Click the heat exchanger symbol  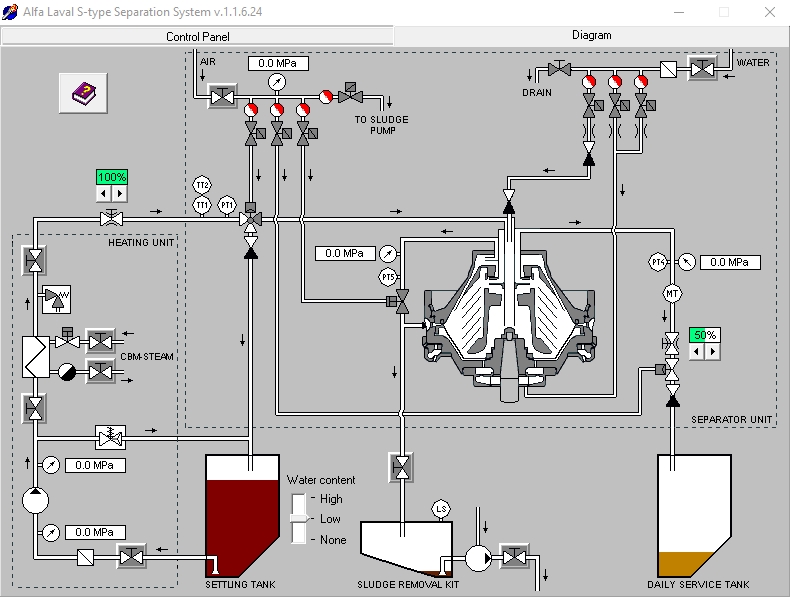point(36,357)
